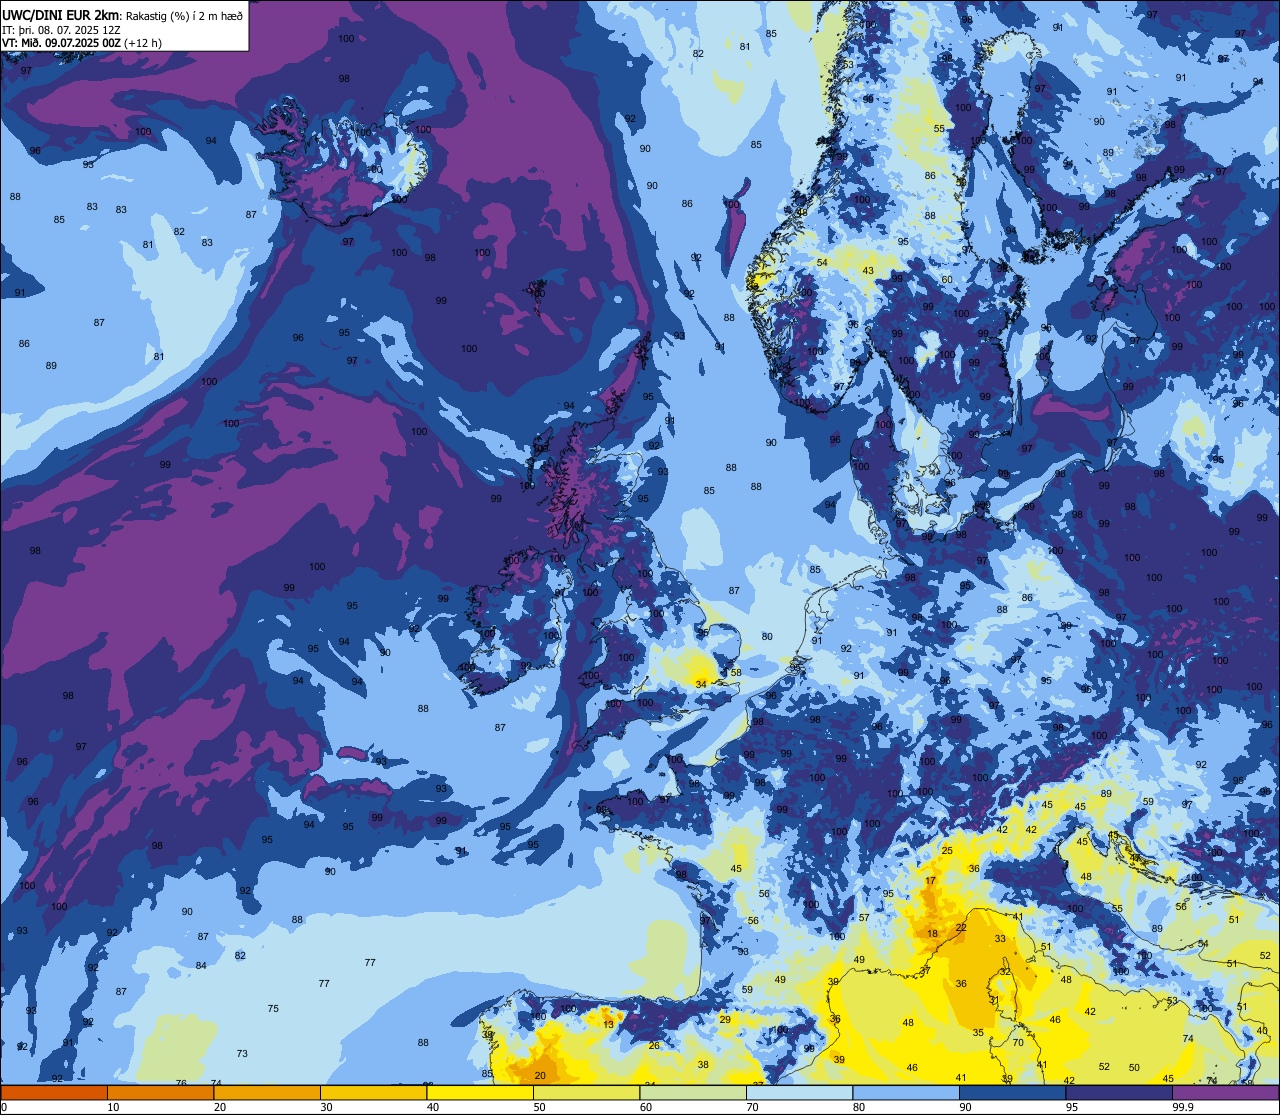Click the value 31 on the map

click(994, 1000)
